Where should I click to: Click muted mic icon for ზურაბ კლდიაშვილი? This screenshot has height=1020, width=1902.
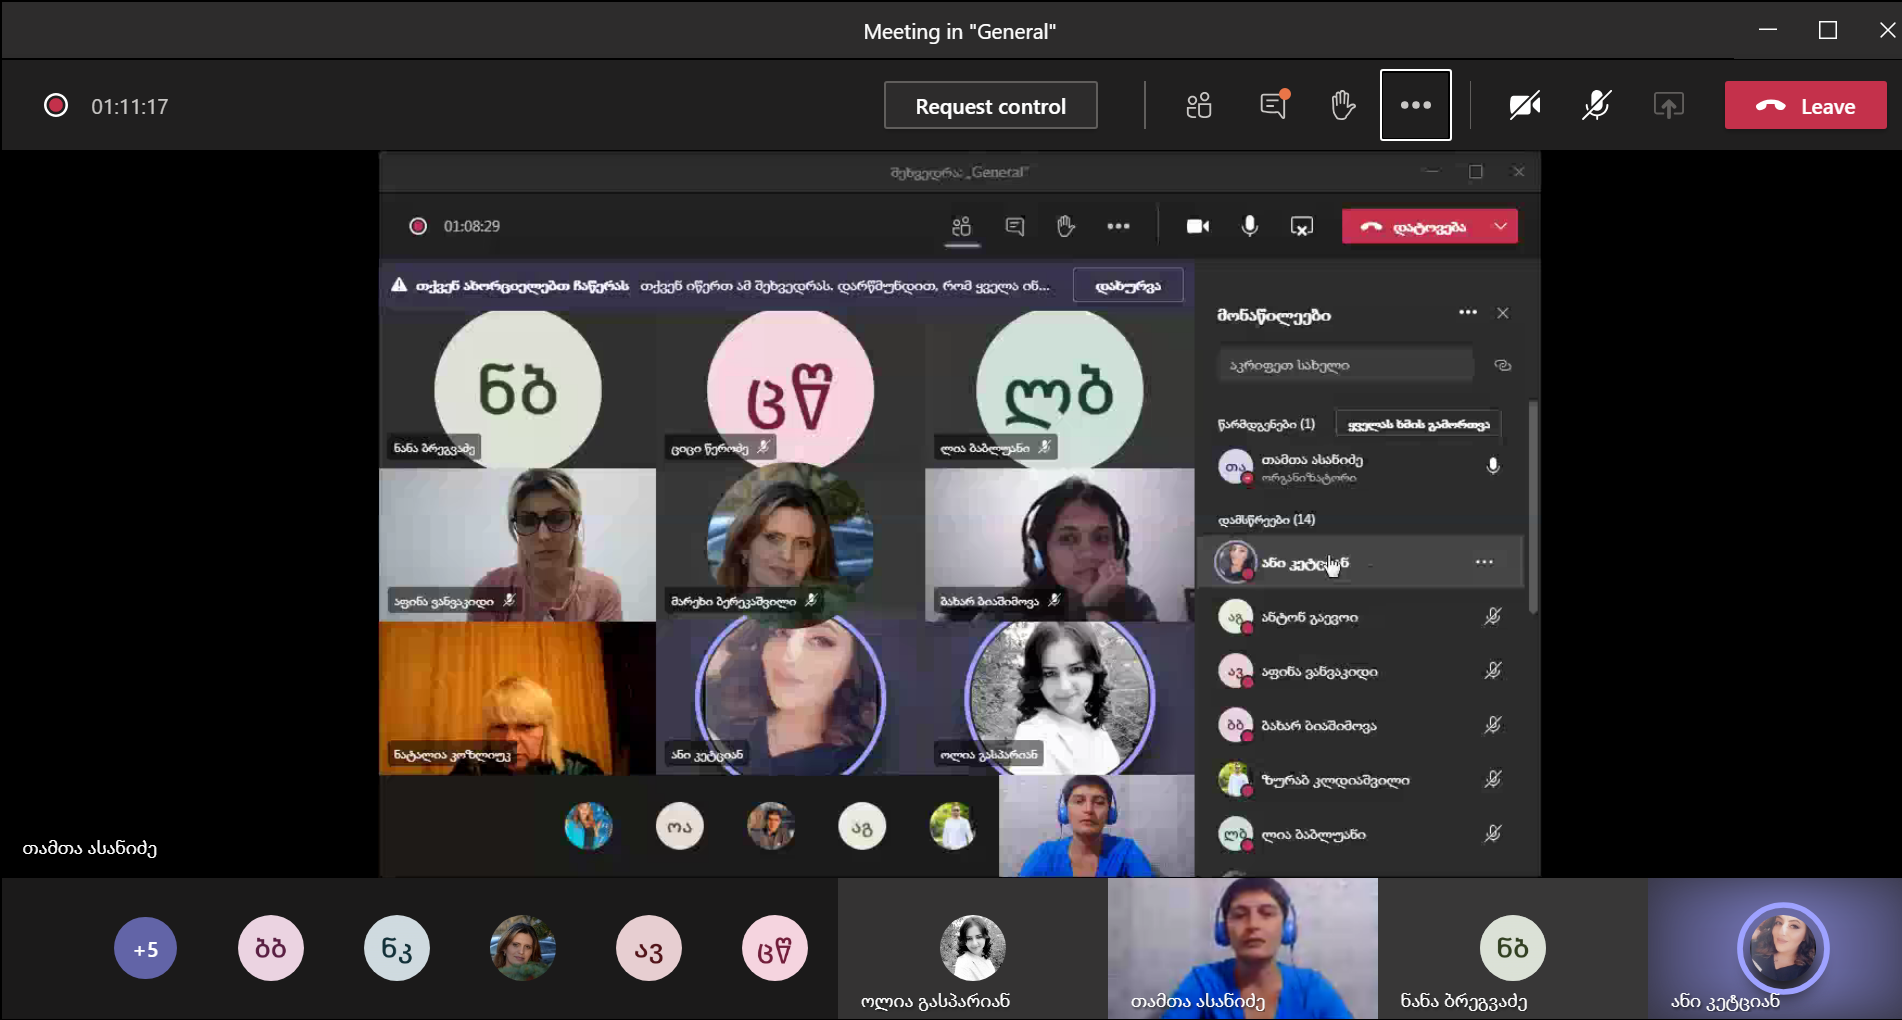click(1492, 779)
